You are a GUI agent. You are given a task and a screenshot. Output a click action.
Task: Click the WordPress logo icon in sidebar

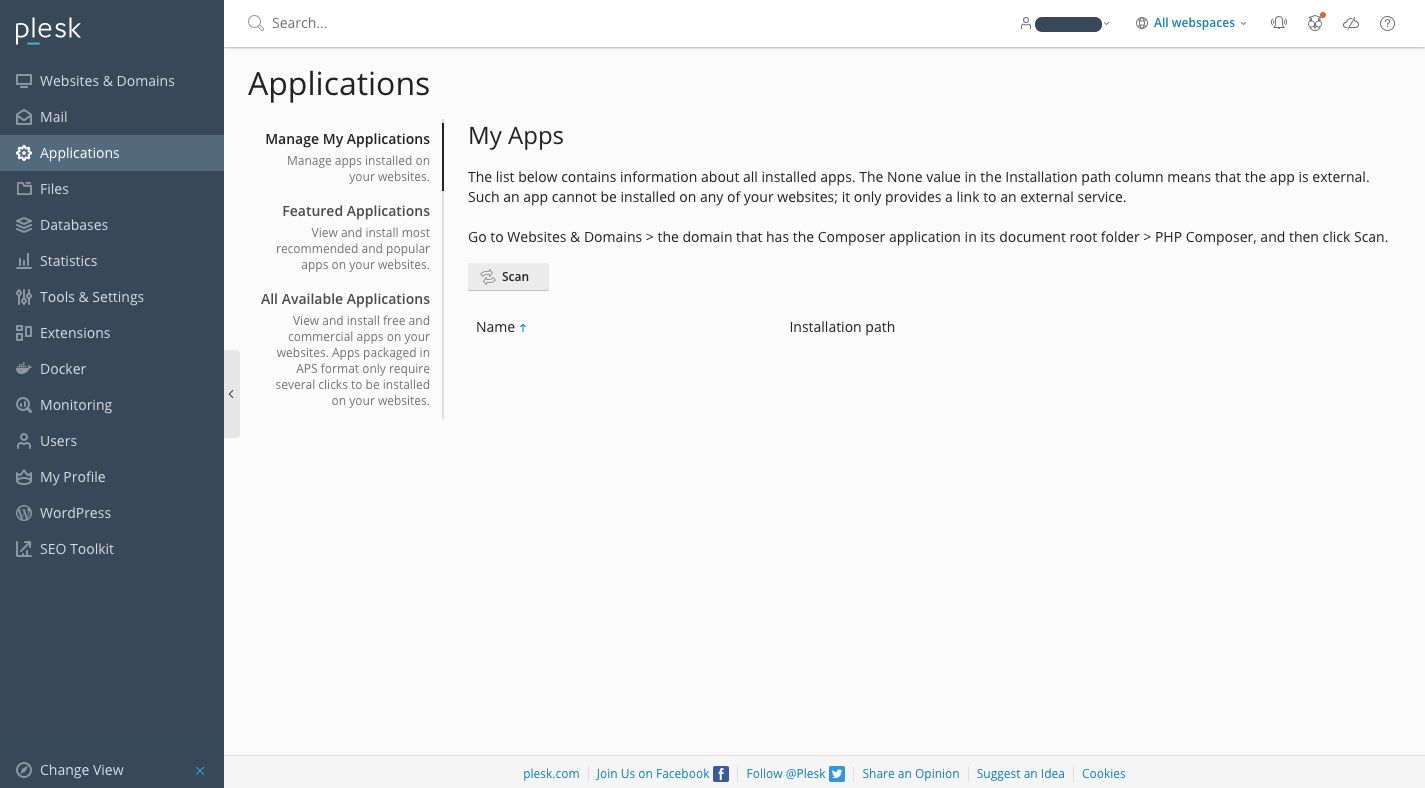(x=24, y=513)
